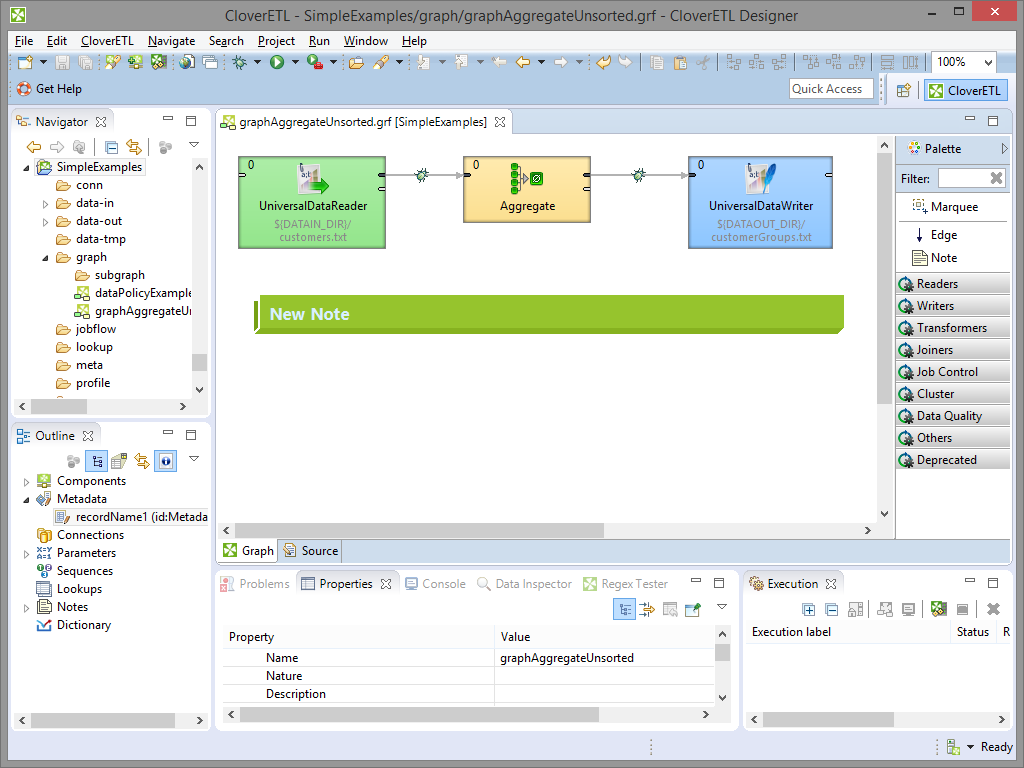Click Collapse All in Navigator toolbar
1024x768 pixels.
111,147
